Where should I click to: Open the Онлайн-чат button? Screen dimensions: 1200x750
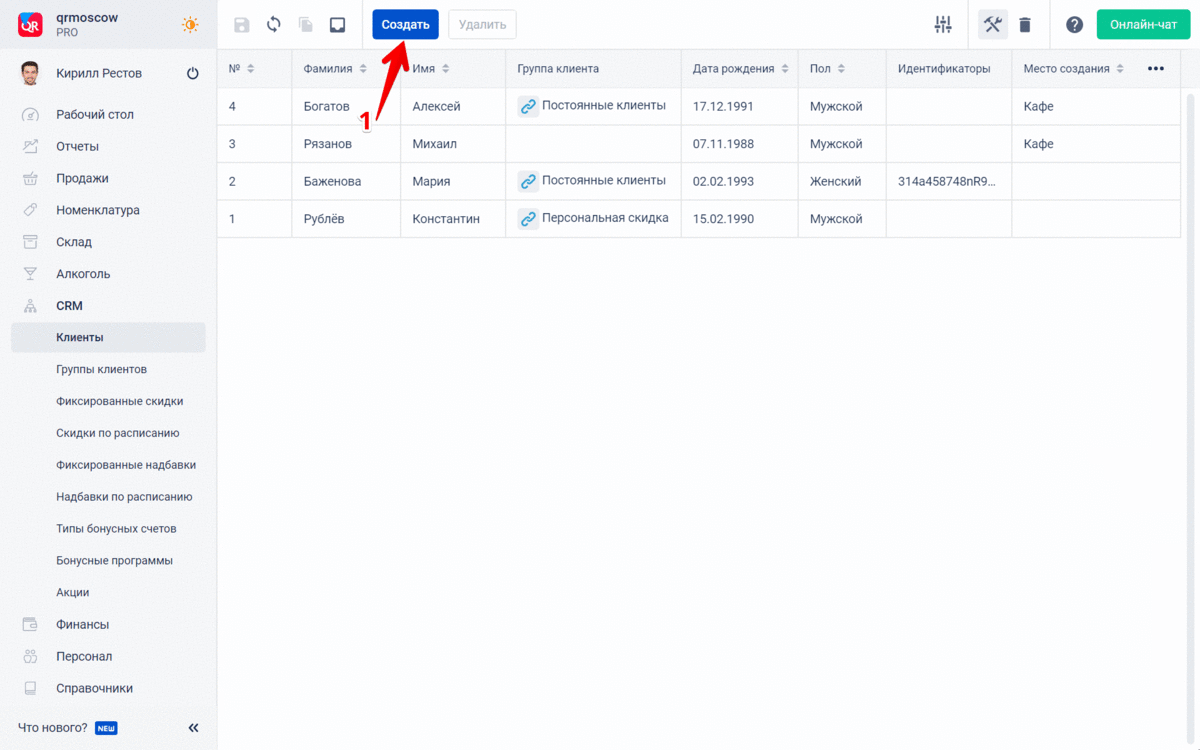[1143, 25]
